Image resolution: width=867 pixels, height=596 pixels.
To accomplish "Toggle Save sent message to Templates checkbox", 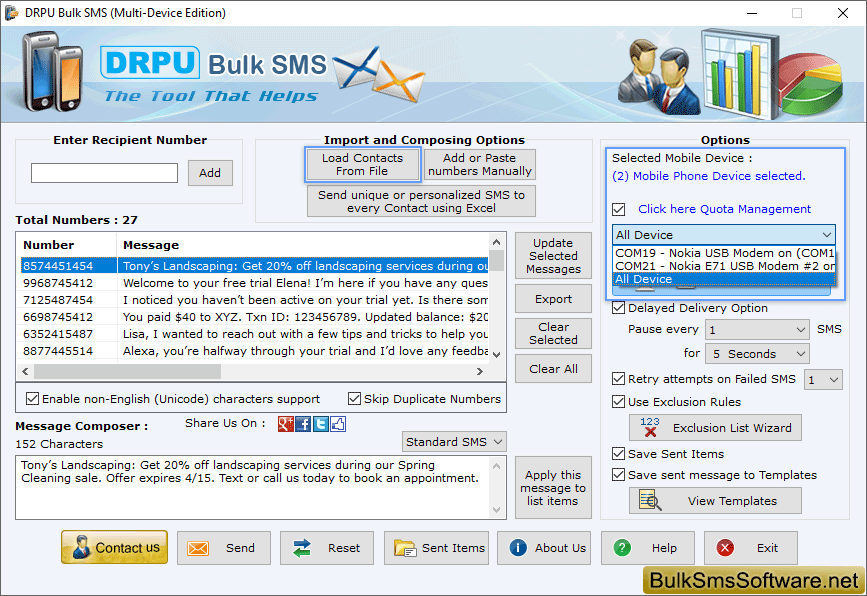I will click(619, 475).
